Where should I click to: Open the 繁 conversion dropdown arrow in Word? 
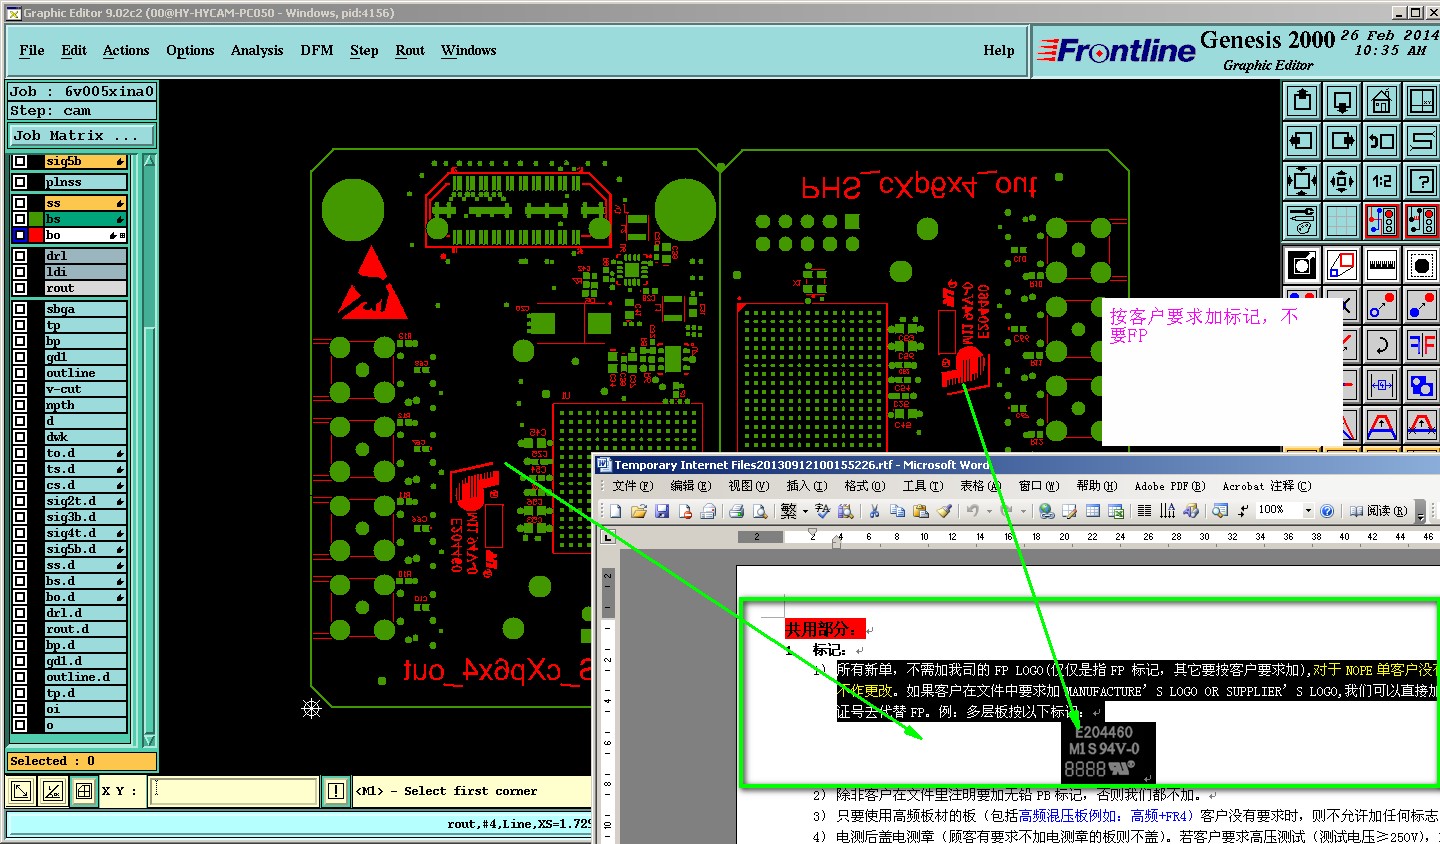(x=805, y=511)
